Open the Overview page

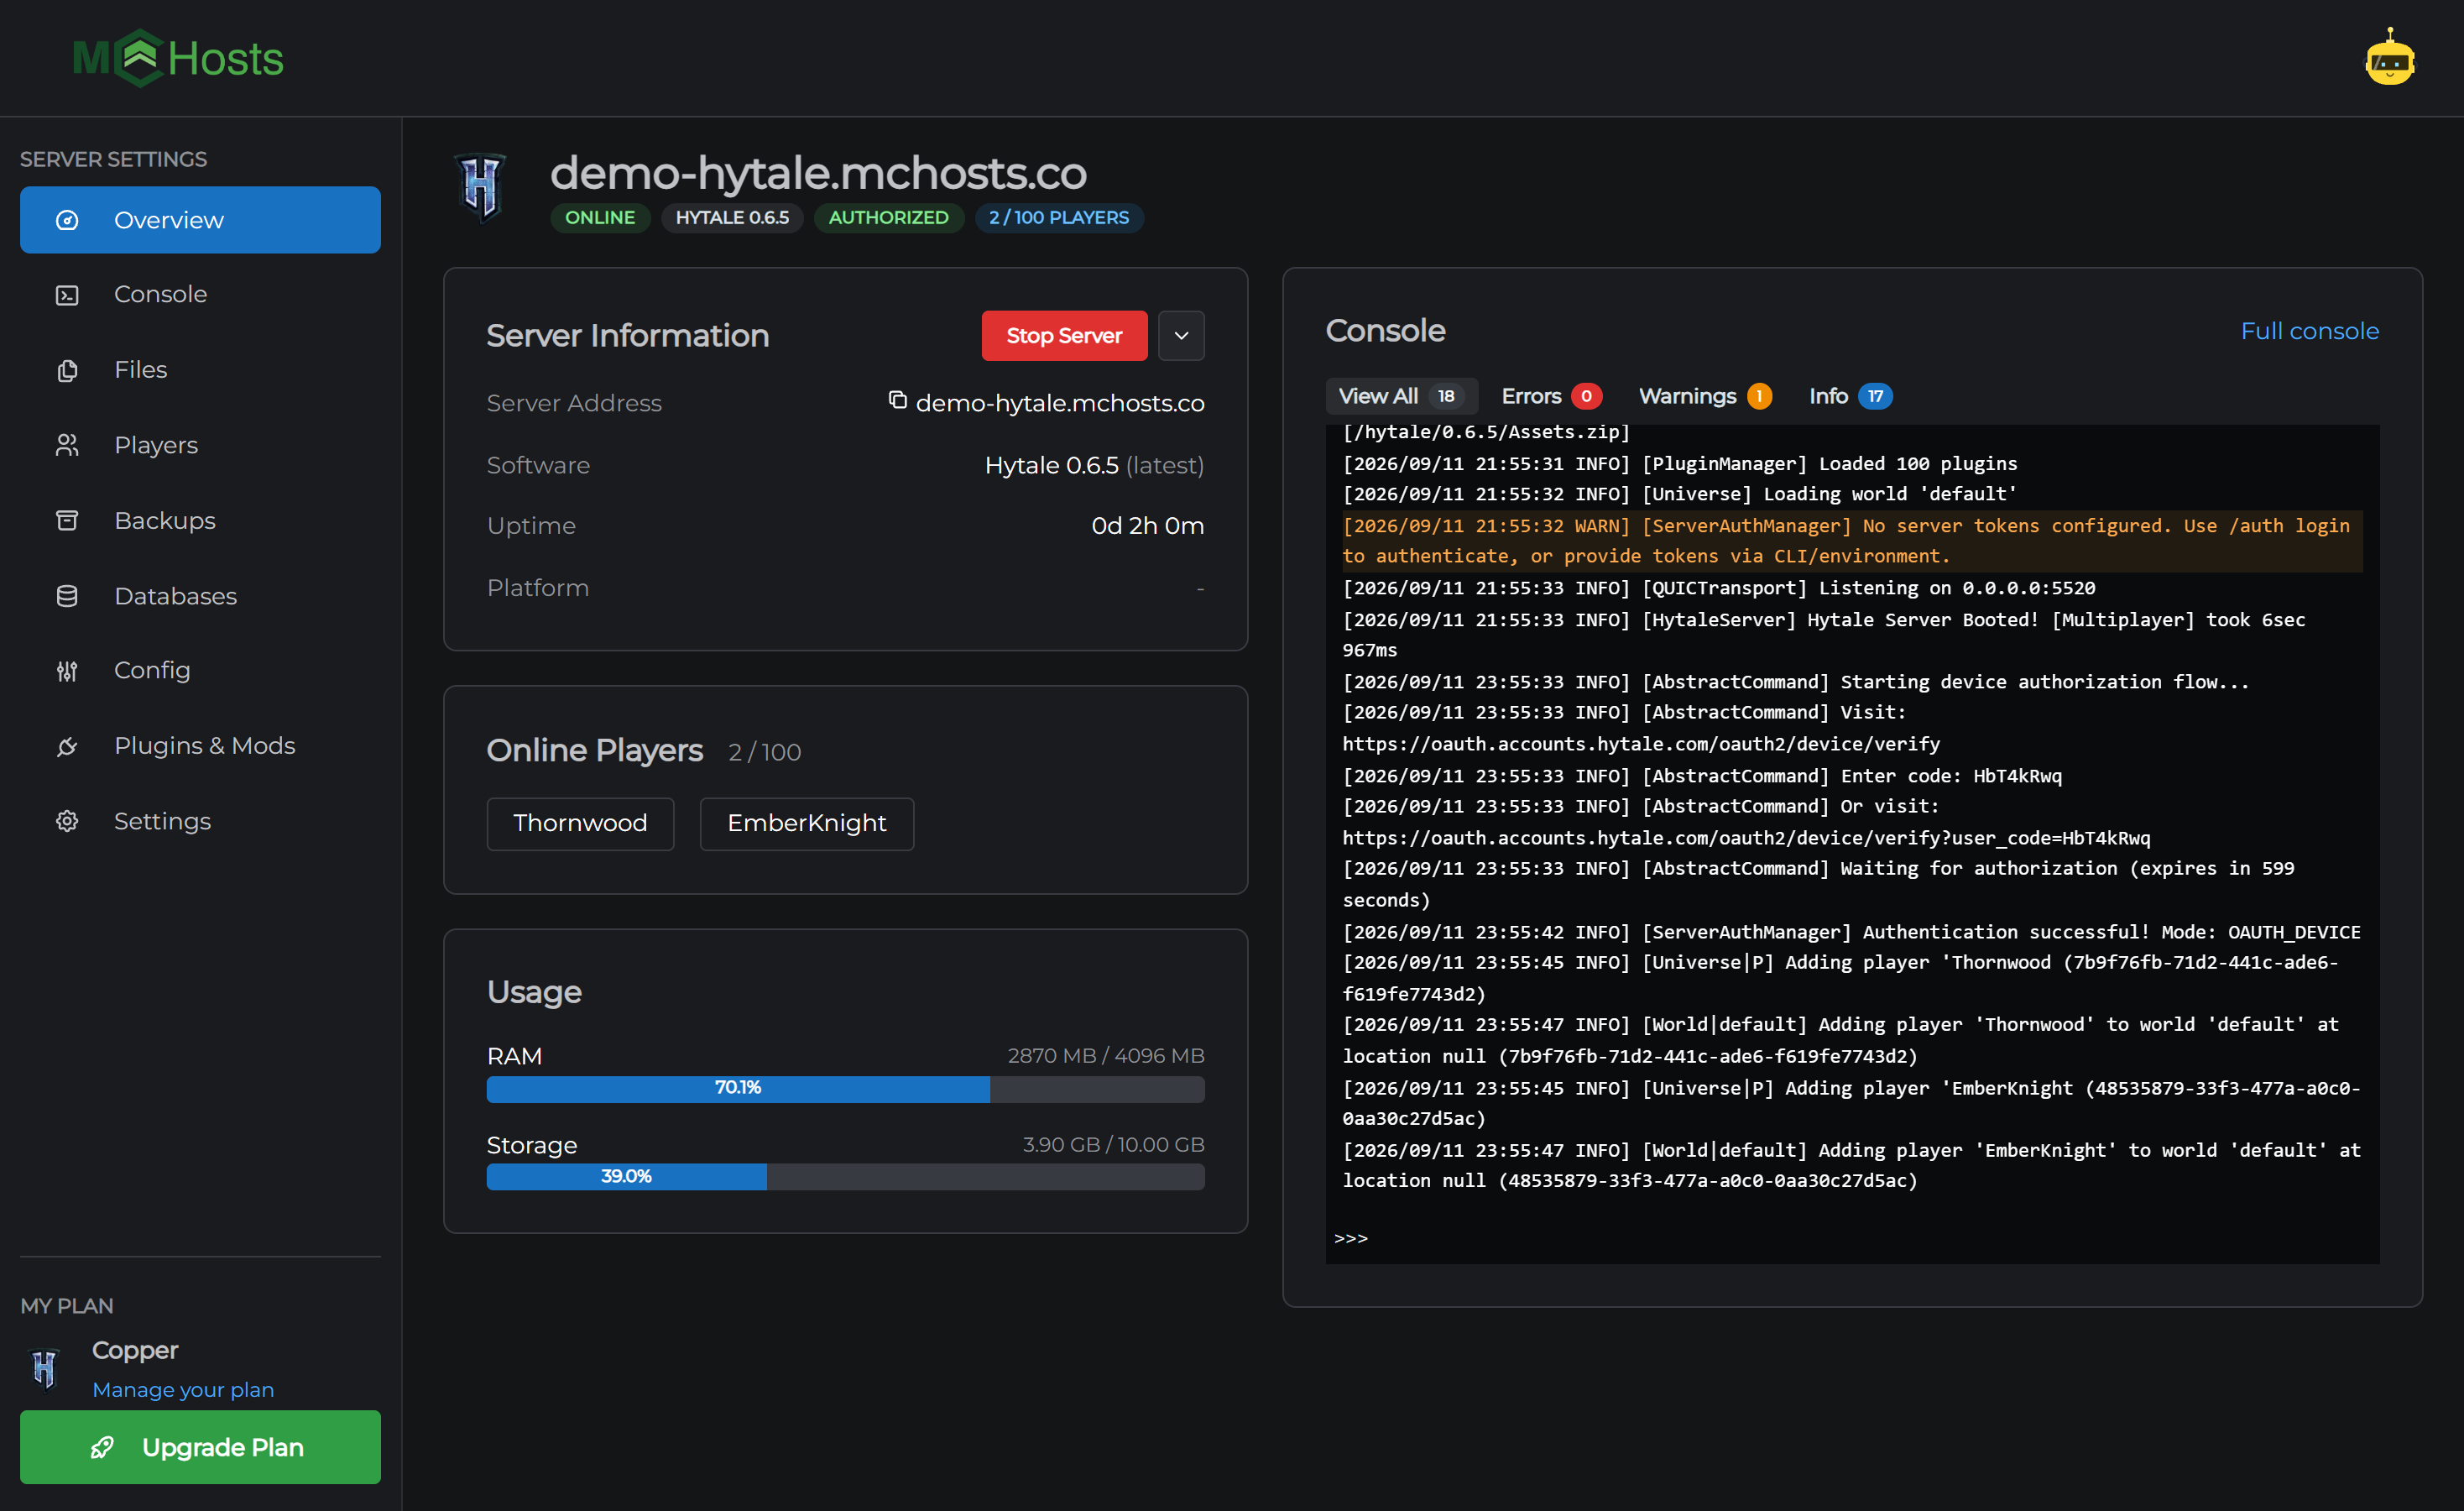click(x=200, y=220)
